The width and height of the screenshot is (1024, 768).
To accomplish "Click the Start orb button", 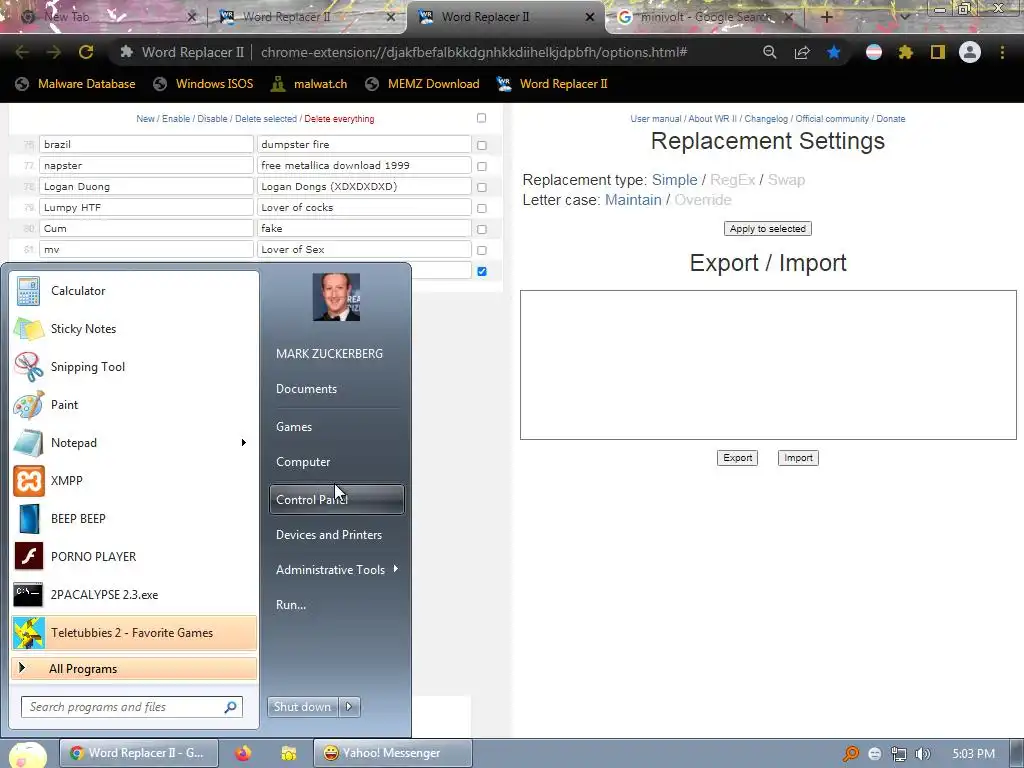I will coord(27,754).
